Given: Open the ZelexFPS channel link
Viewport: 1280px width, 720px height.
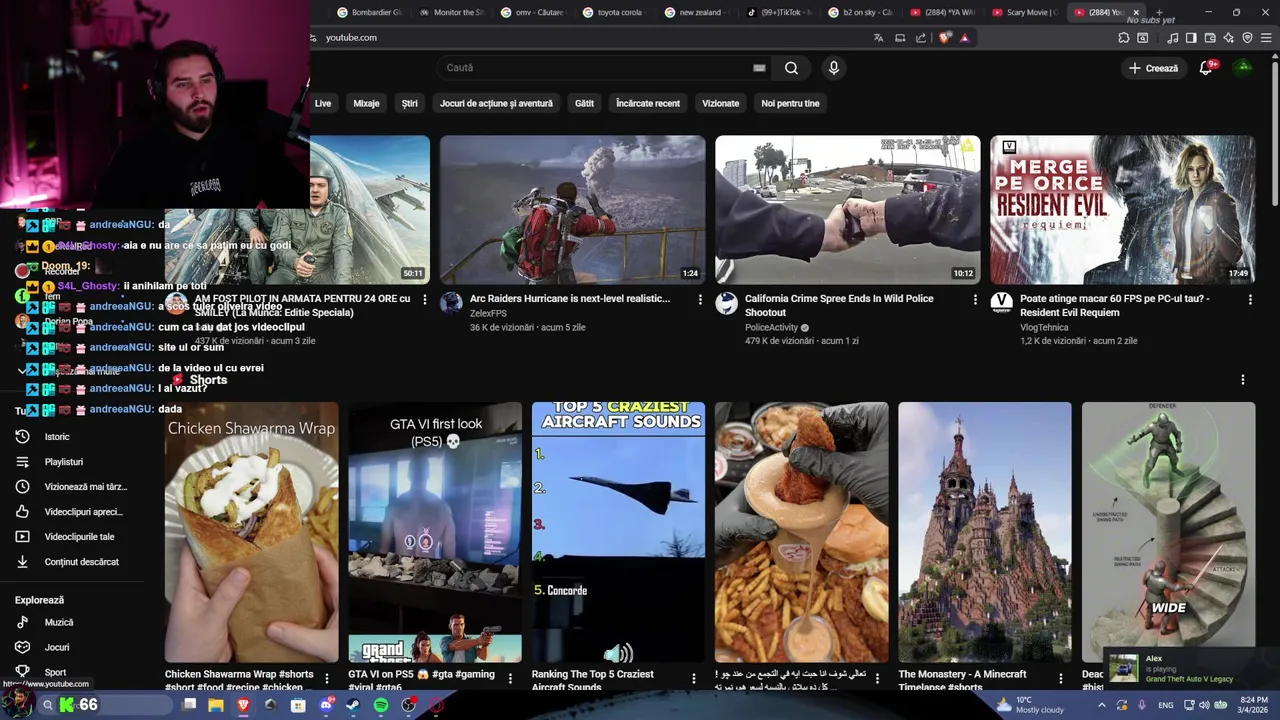Looking at the screenshot, I should 488,314.
